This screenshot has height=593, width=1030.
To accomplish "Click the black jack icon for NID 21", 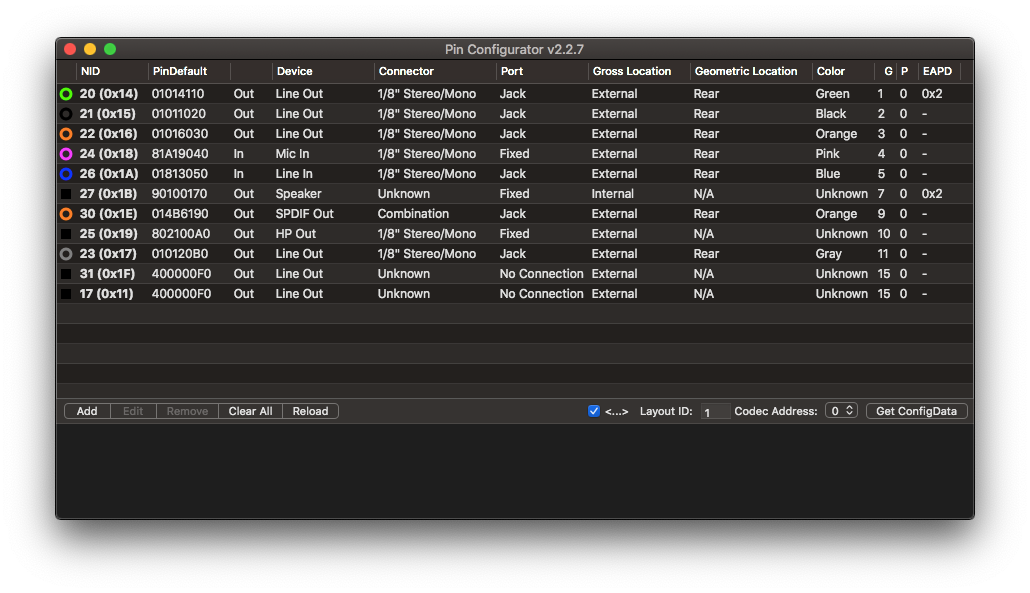I will coord(66,114).
